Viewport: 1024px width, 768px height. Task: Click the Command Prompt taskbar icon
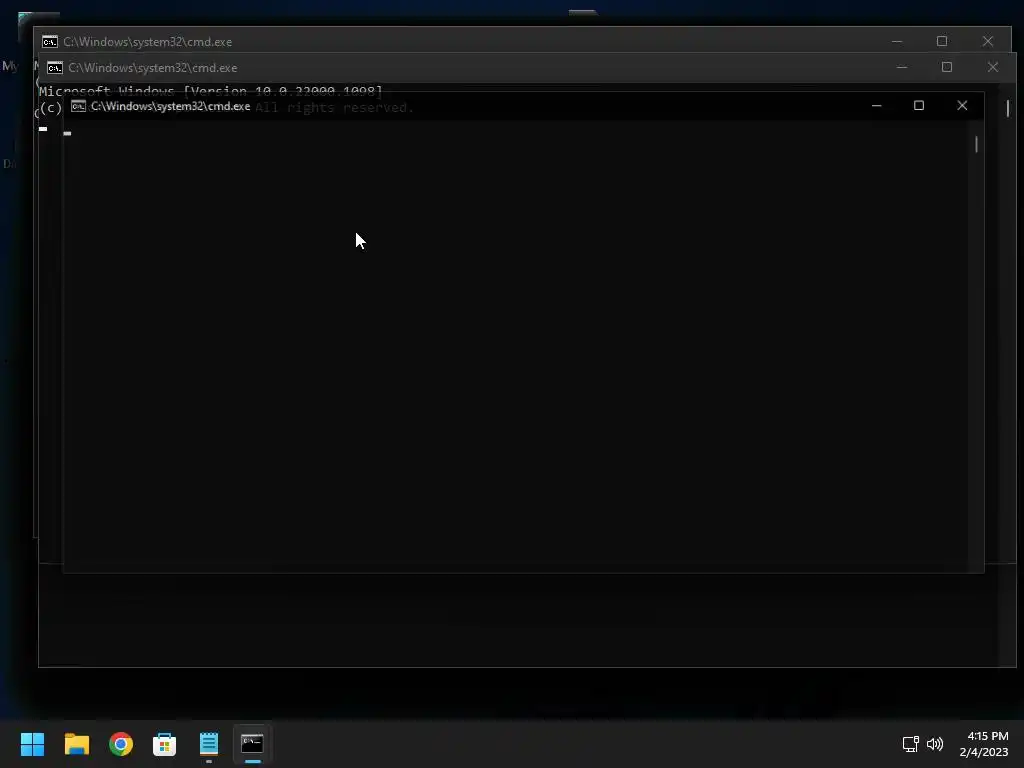pyautogui.click(x=252, y=743)
